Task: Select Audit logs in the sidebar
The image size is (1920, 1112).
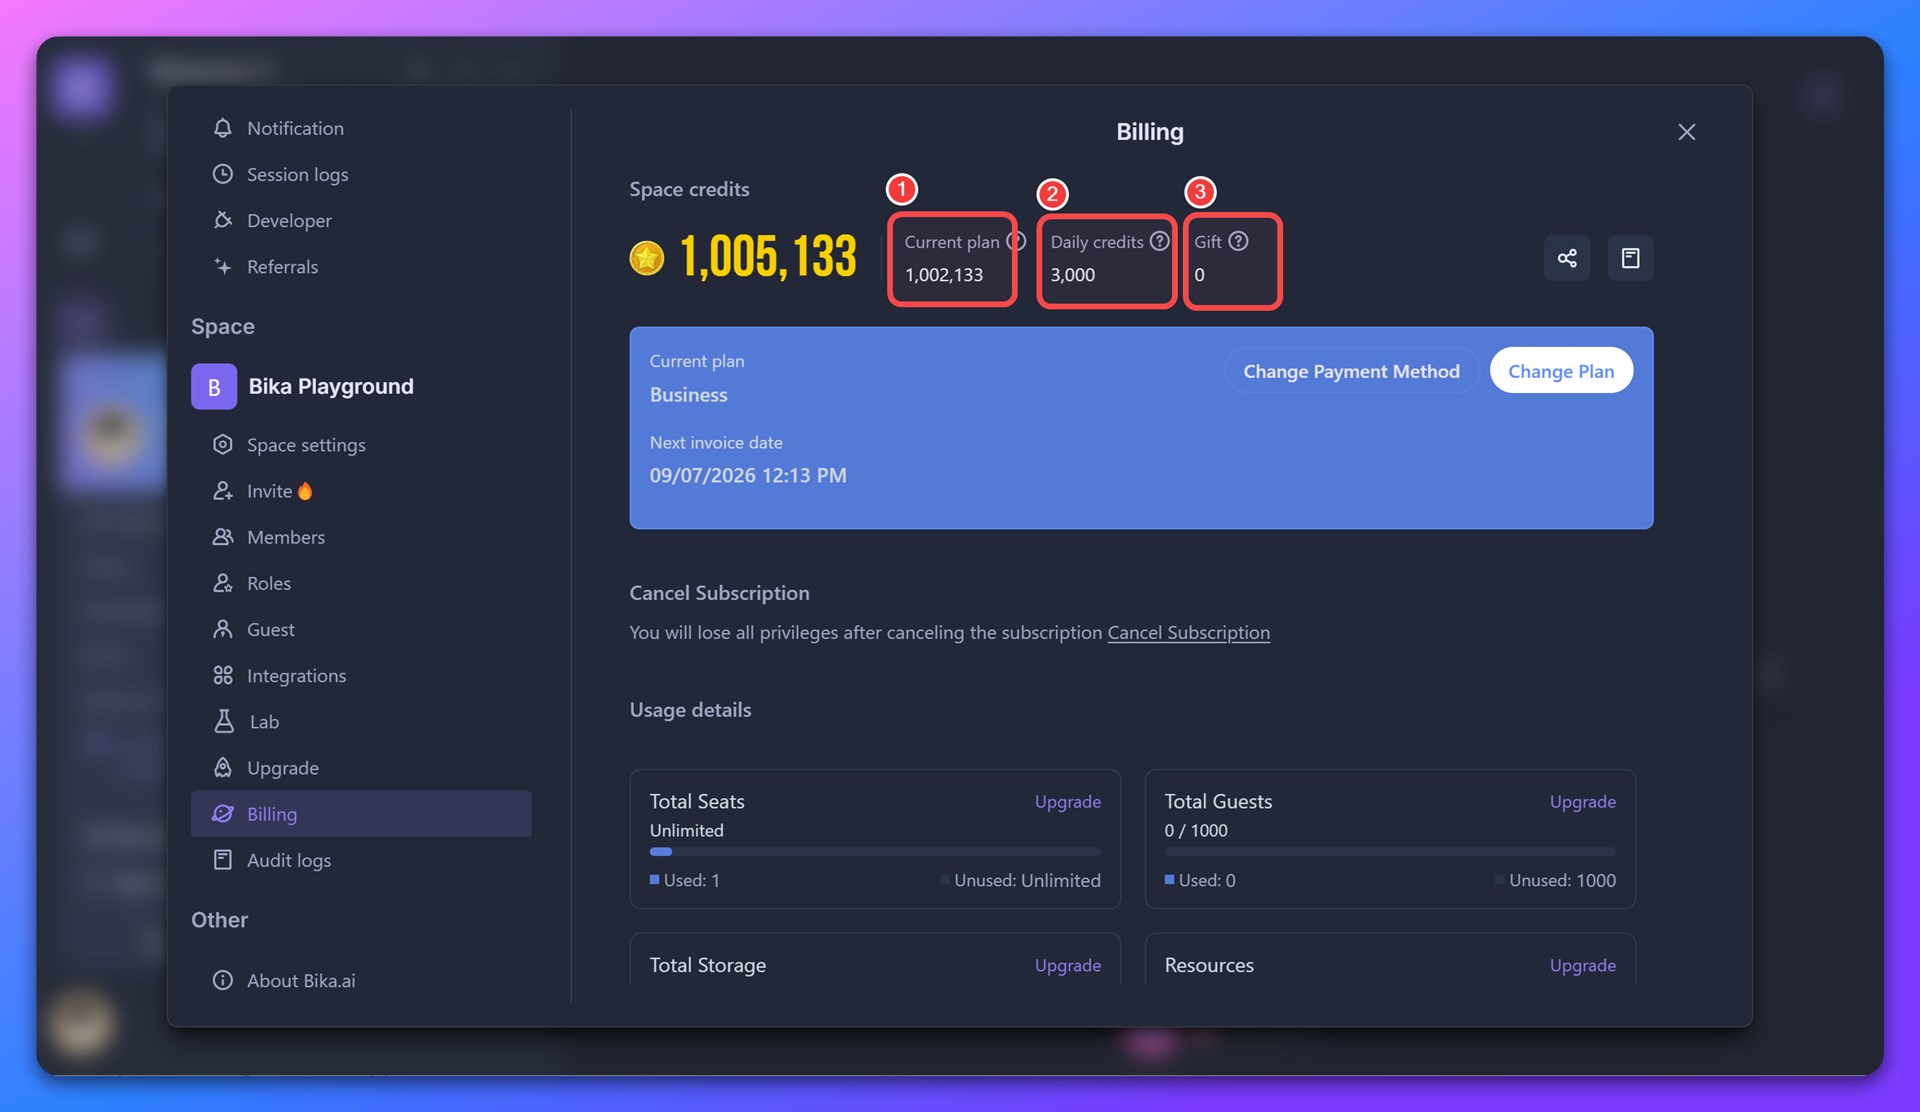Action: [x=288, y=860]
